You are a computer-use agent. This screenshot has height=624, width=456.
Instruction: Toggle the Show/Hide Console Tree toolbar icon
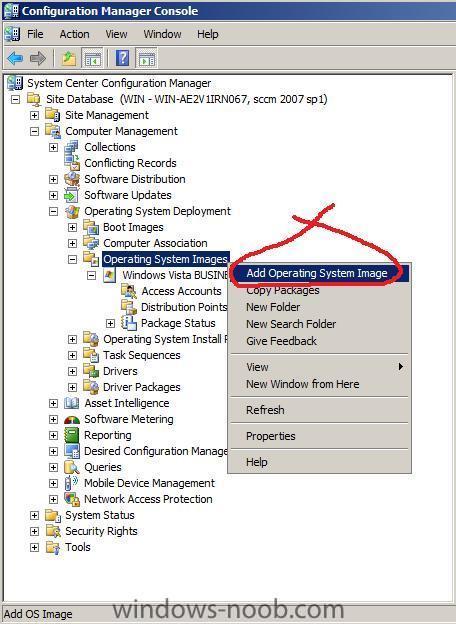point(92,59)
